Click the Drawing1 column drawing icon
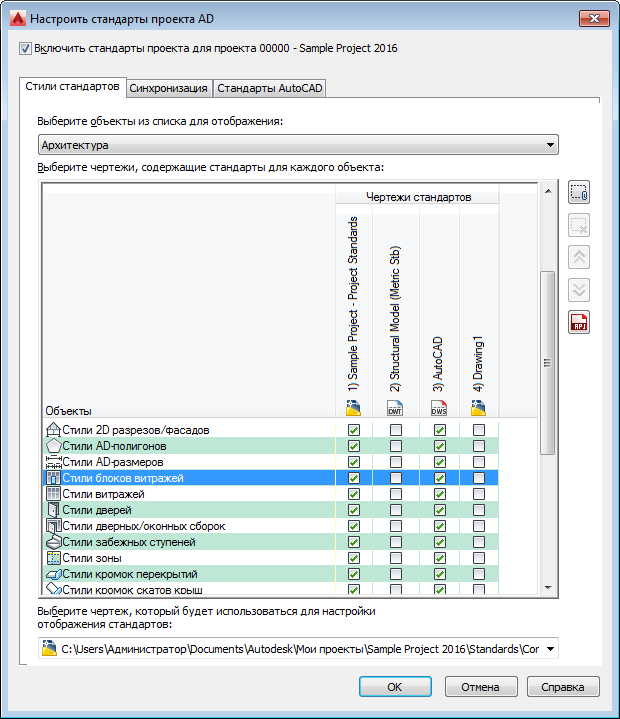 point(478,408)
